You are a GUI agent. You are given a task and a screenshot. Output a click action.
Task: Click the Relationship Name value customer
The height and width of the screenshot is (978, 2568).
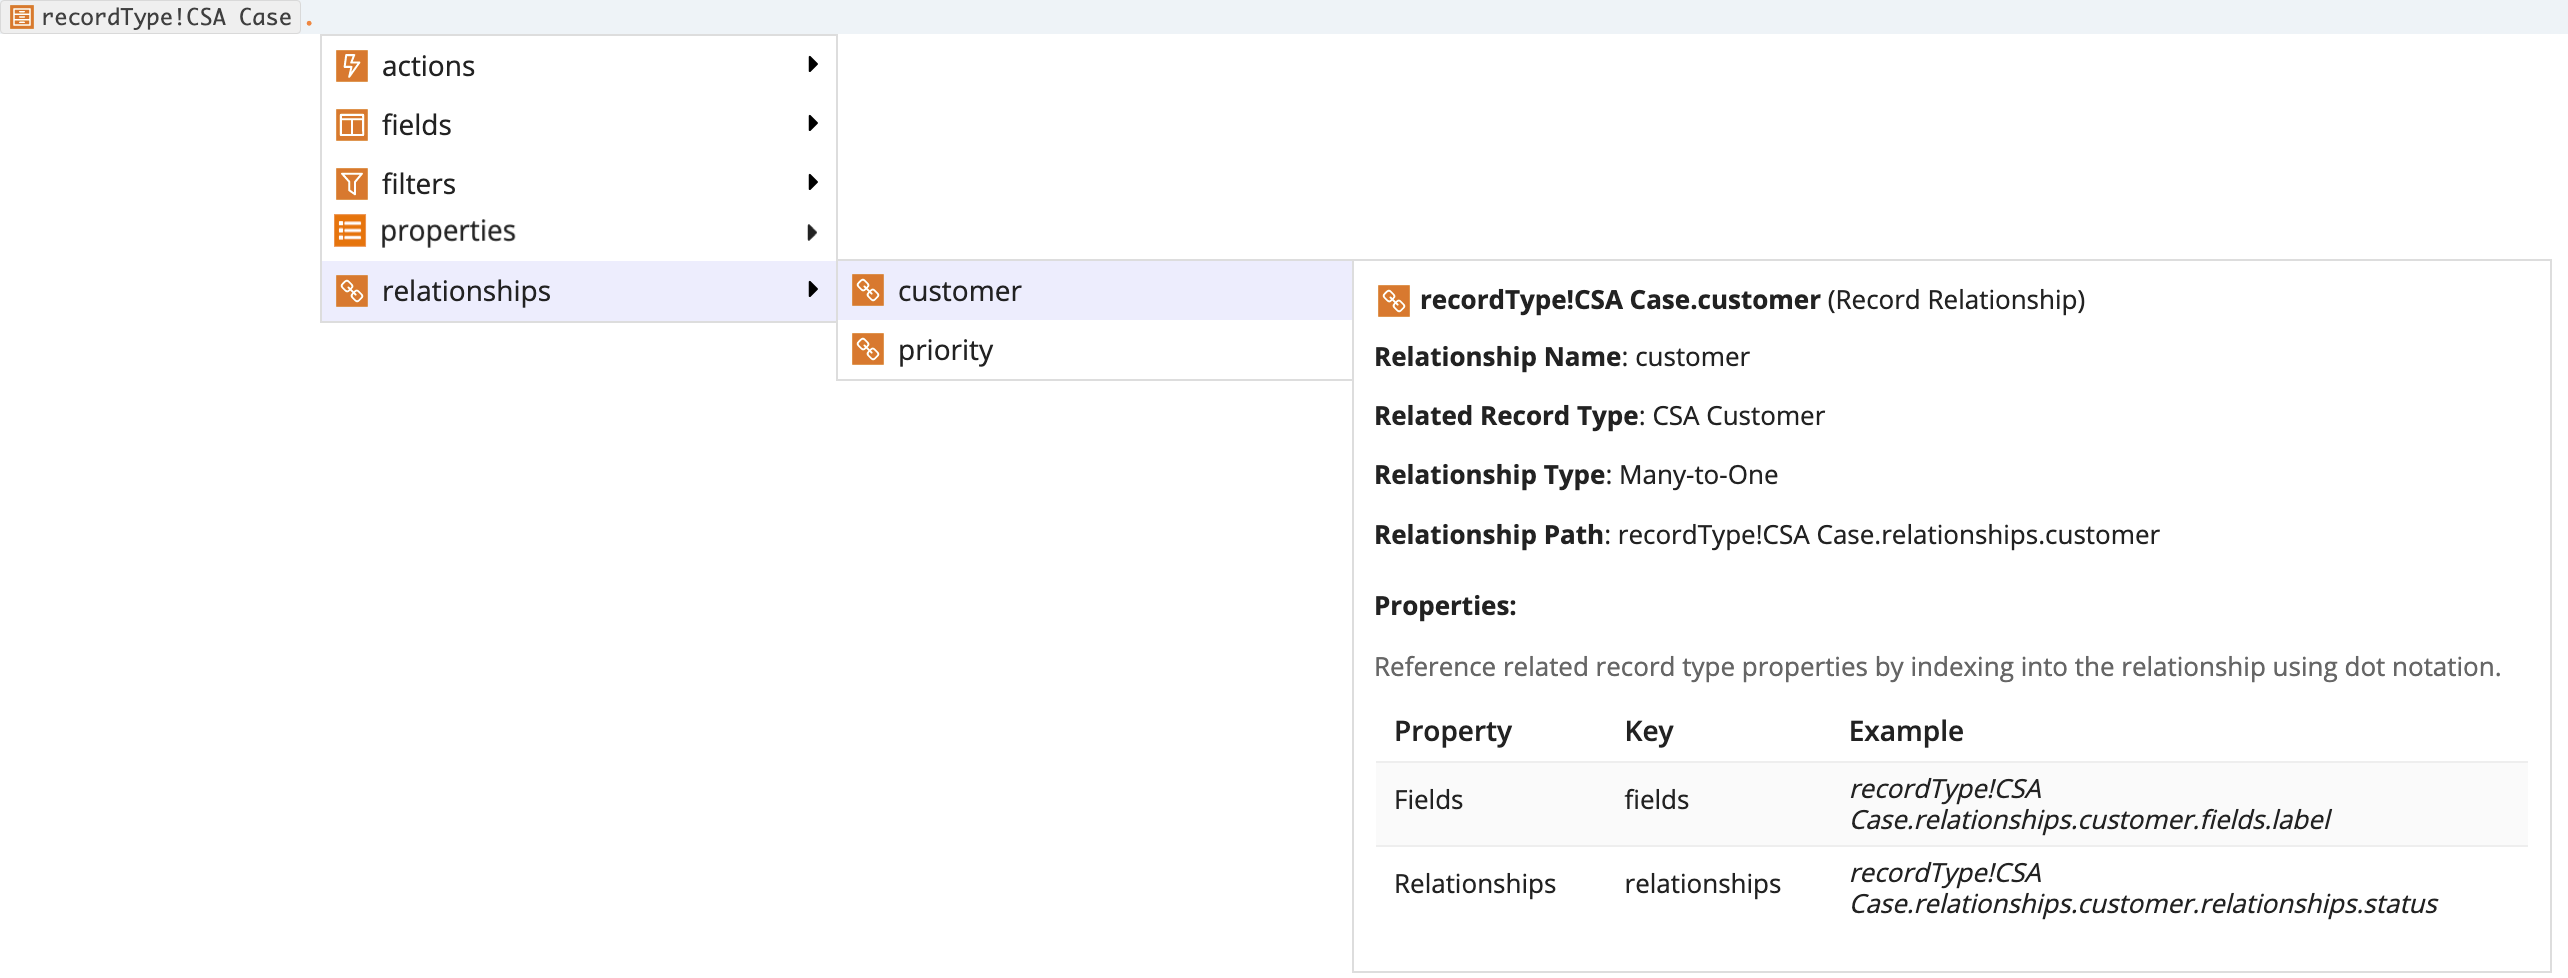[1692, 357]
